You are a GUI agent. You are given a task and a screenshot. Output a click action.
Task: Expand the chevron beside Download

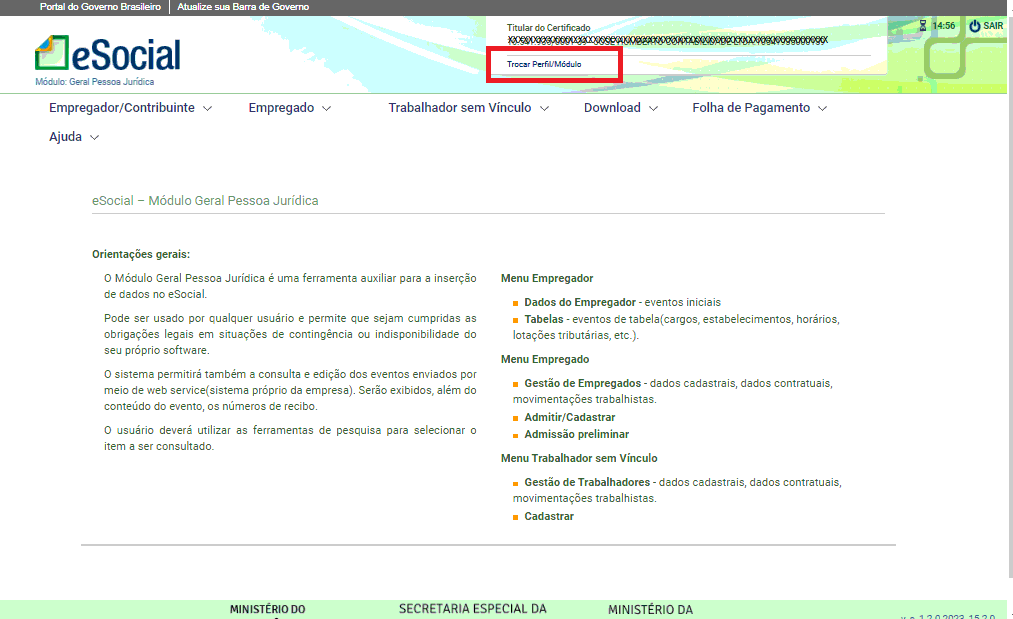click(653, 109)
